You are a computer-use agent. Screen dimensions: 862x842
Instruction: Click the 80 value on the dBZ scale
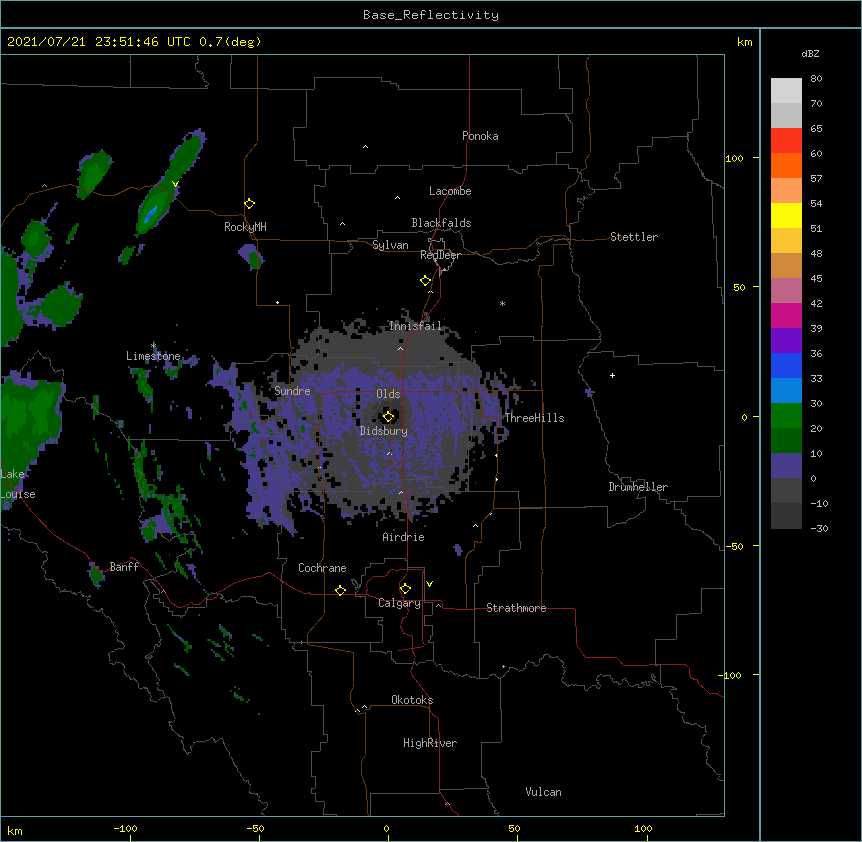tap(816, 79)
